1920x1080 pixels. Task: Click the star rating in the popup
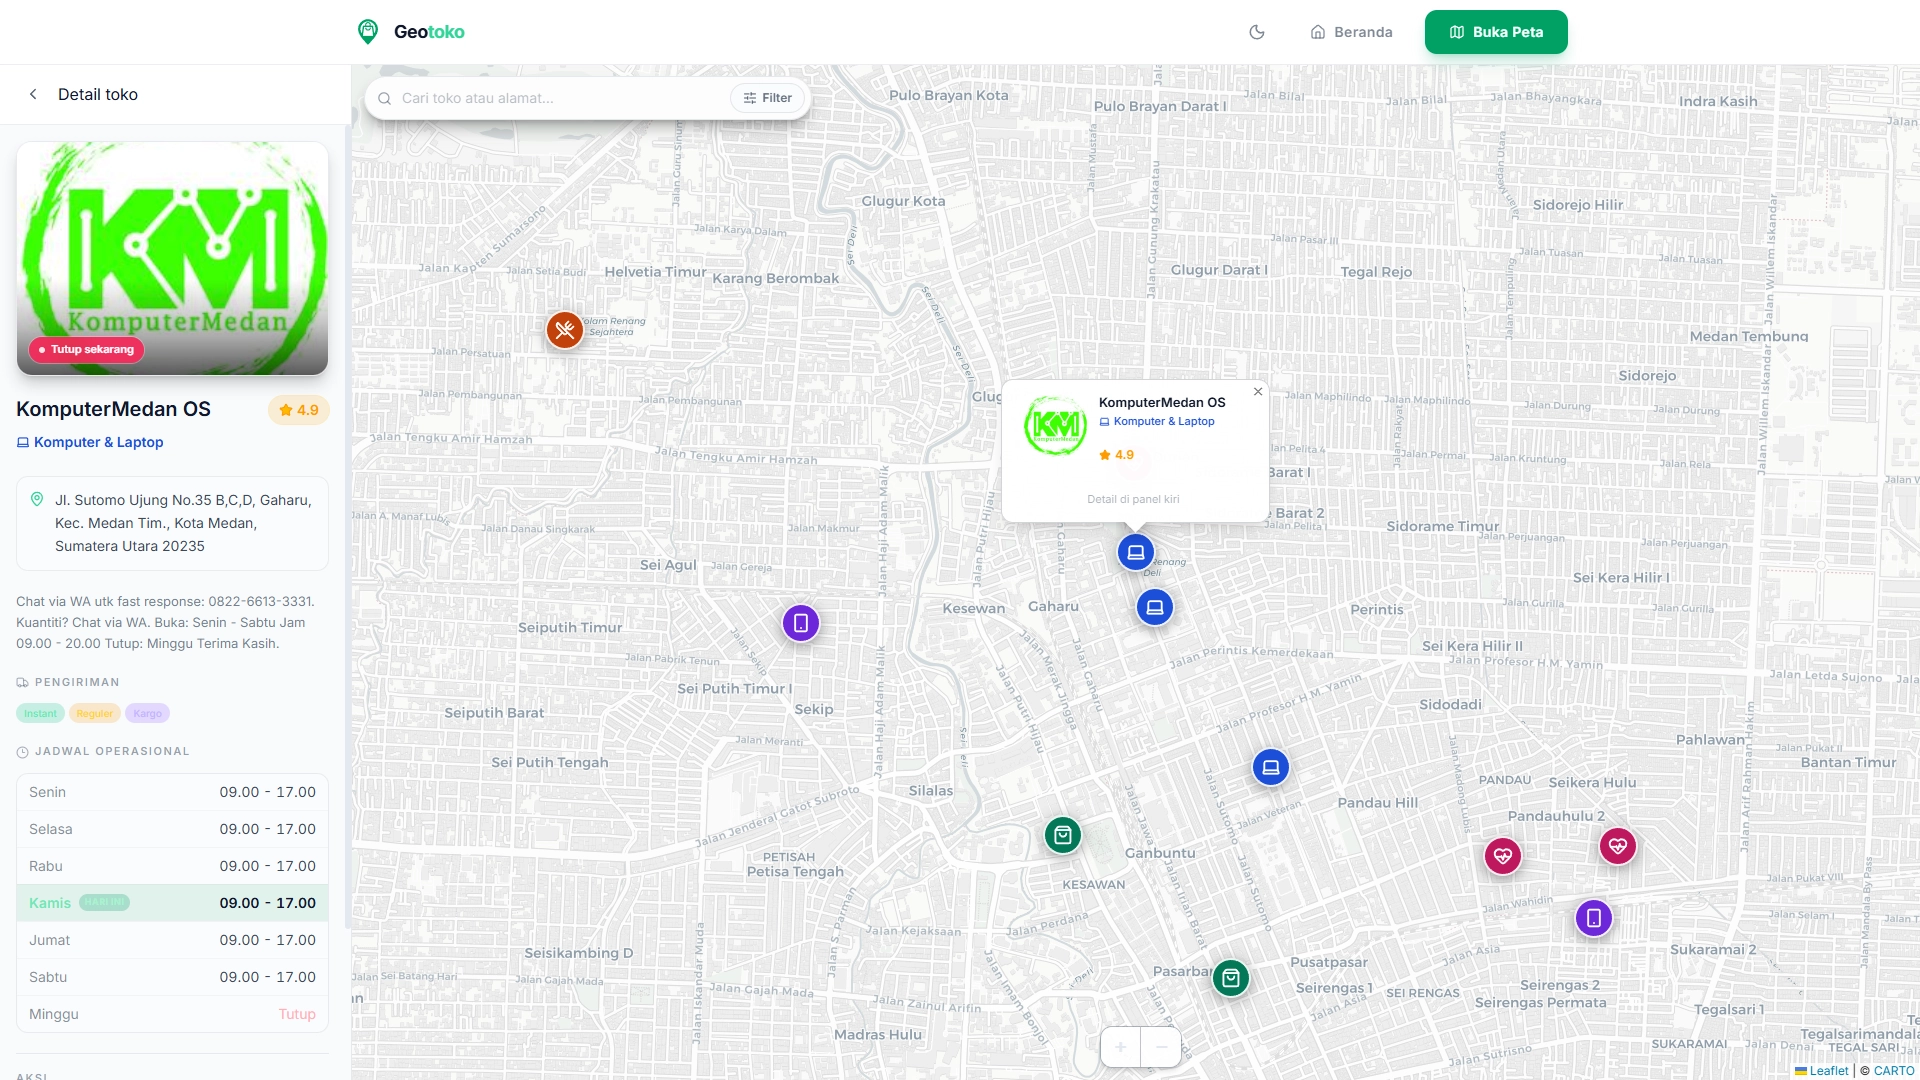pos(1116,454)
